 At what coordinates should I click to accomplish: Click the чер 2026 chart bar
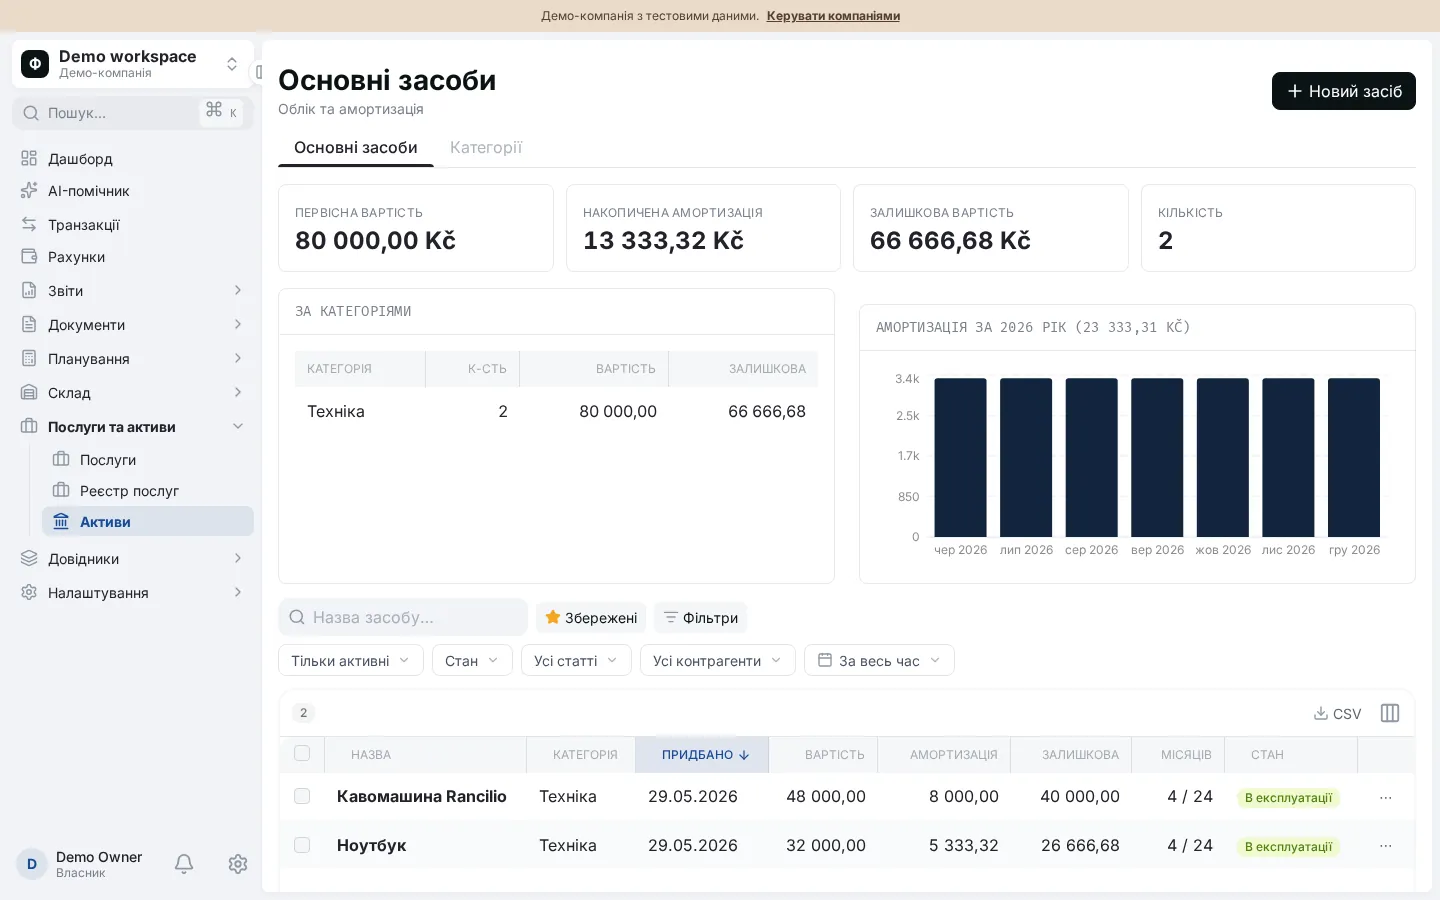(x=960, y=457)
